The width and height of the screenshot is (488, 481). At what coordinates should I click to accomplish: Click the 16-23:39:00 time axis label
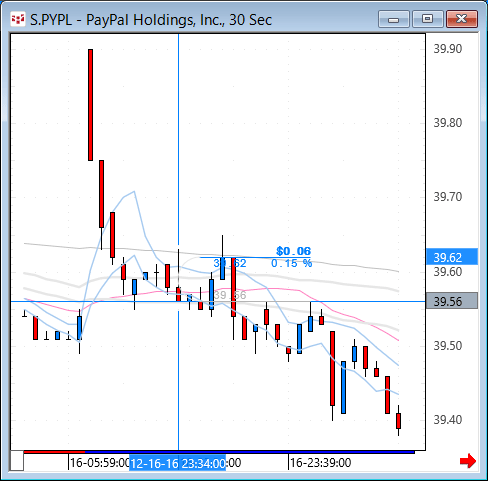[320, 463]
